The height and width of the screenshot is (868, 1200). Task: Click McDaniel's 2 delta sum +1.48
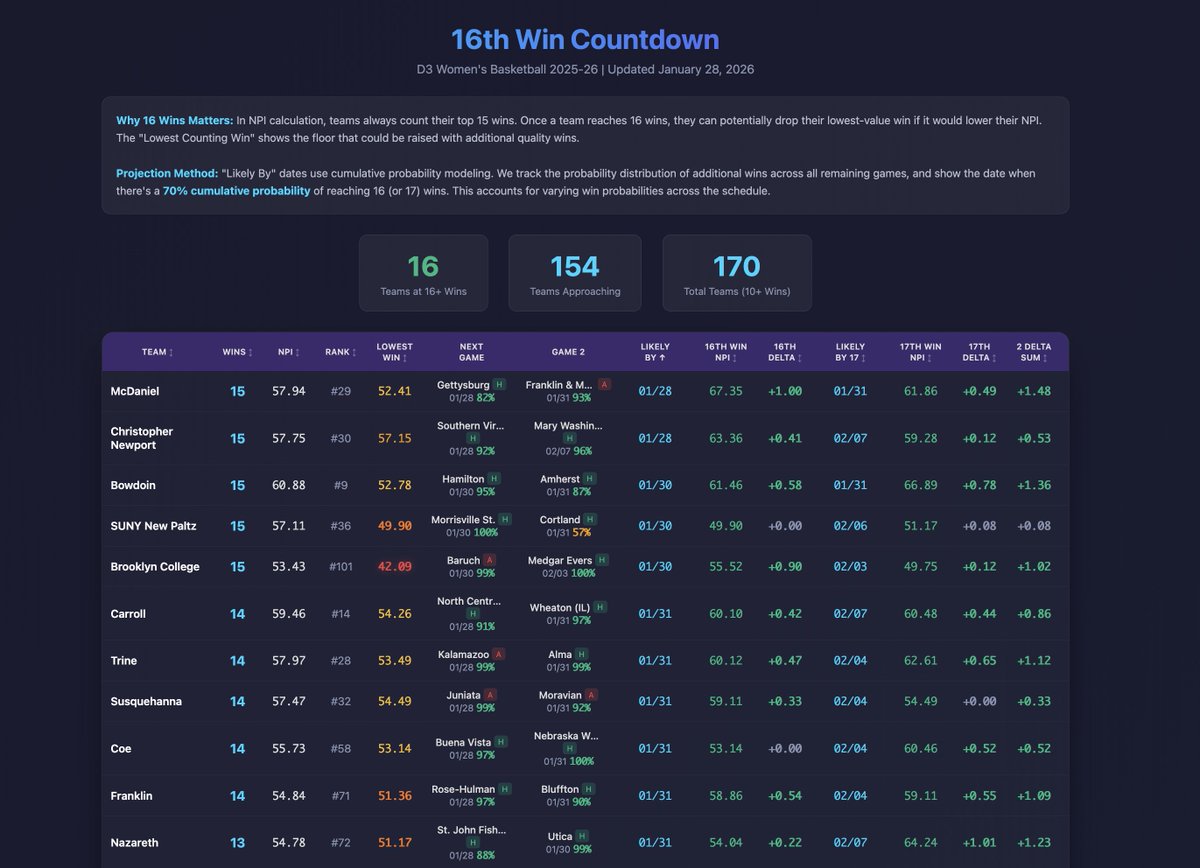[1033, 391]
